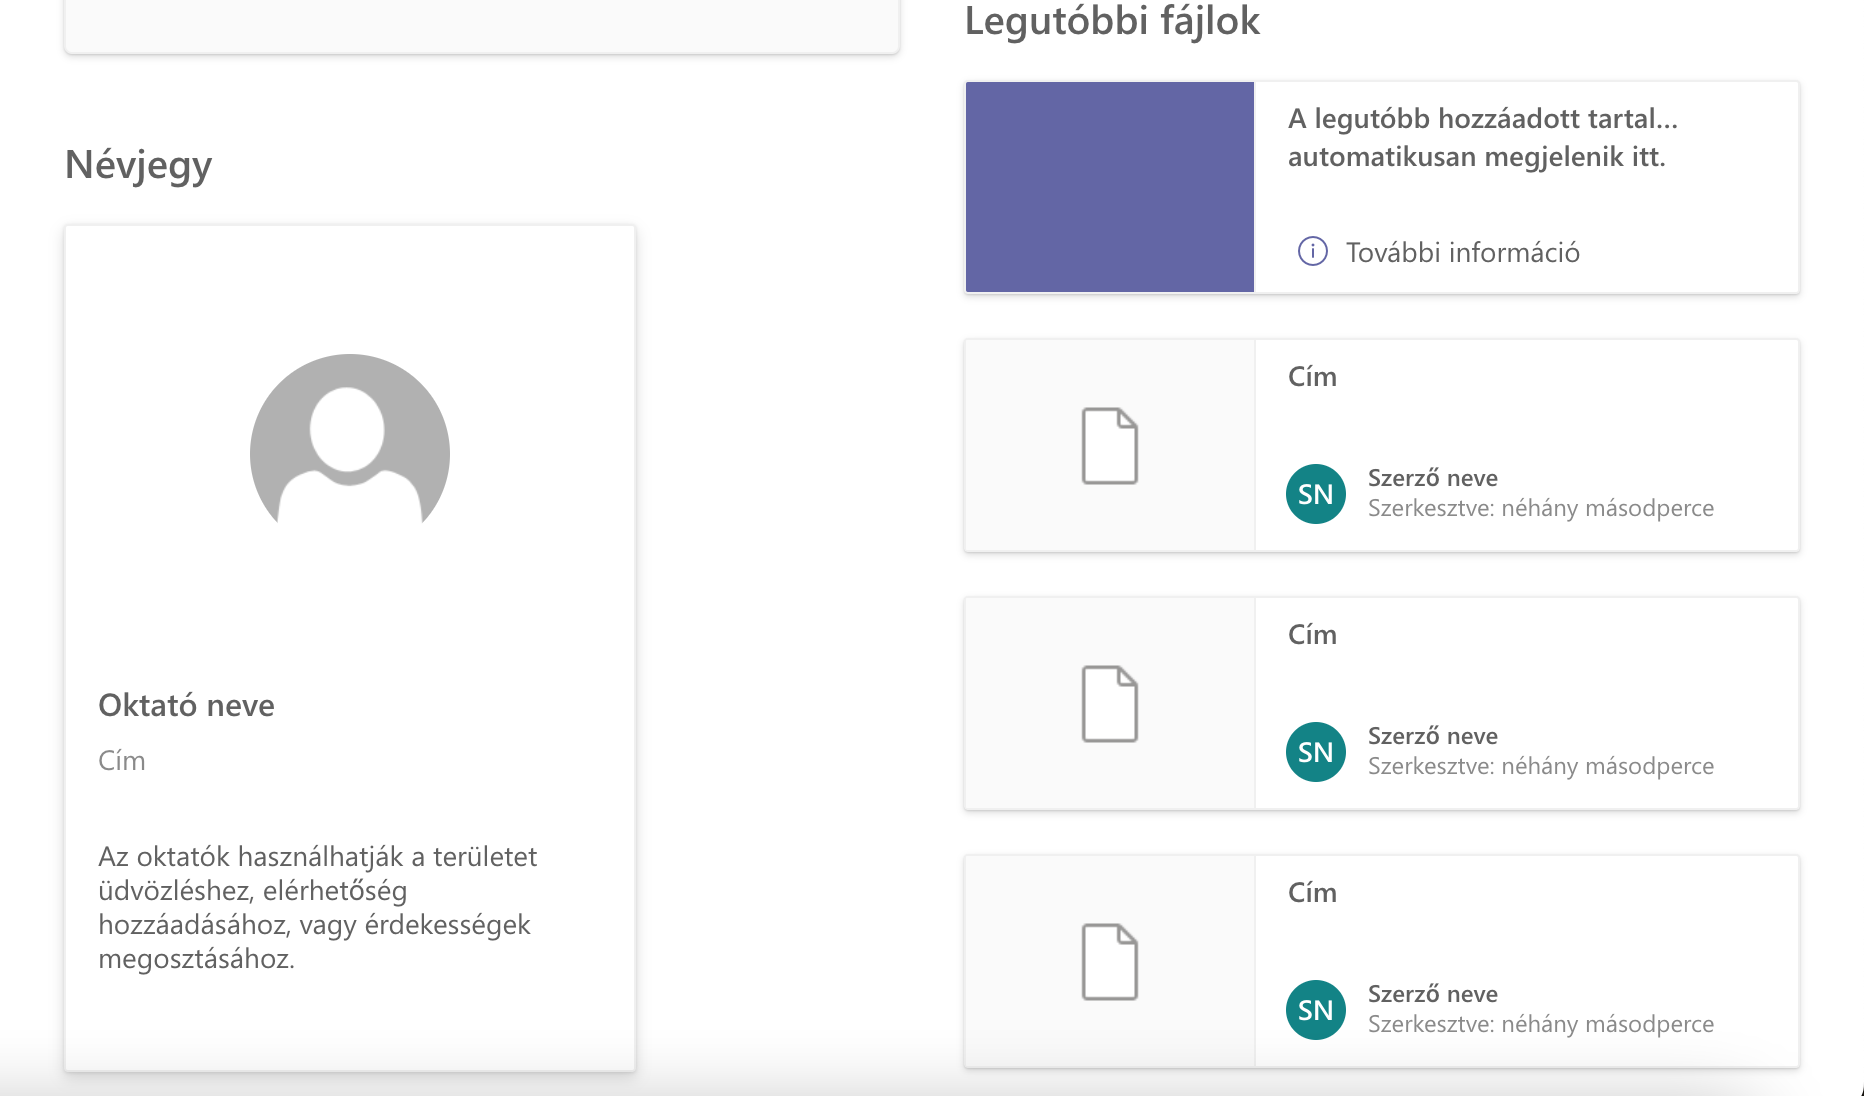Screen dimensions: 1864x1096
Task: Click the second file's document icon
Action: [1110, 704]
